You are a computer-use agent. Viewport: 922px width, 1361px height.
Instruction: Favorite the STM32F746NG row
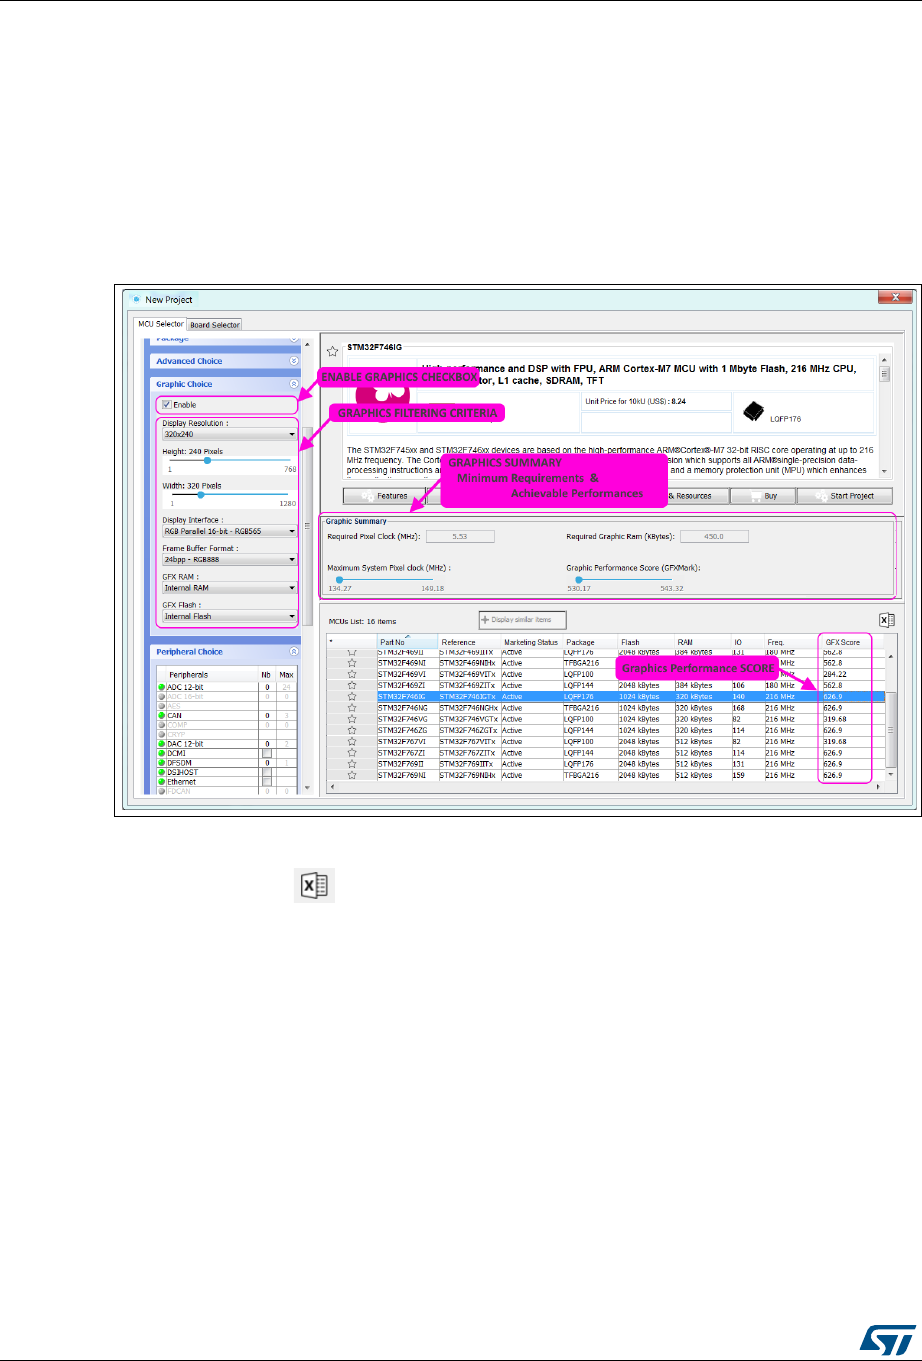[352, 708]
